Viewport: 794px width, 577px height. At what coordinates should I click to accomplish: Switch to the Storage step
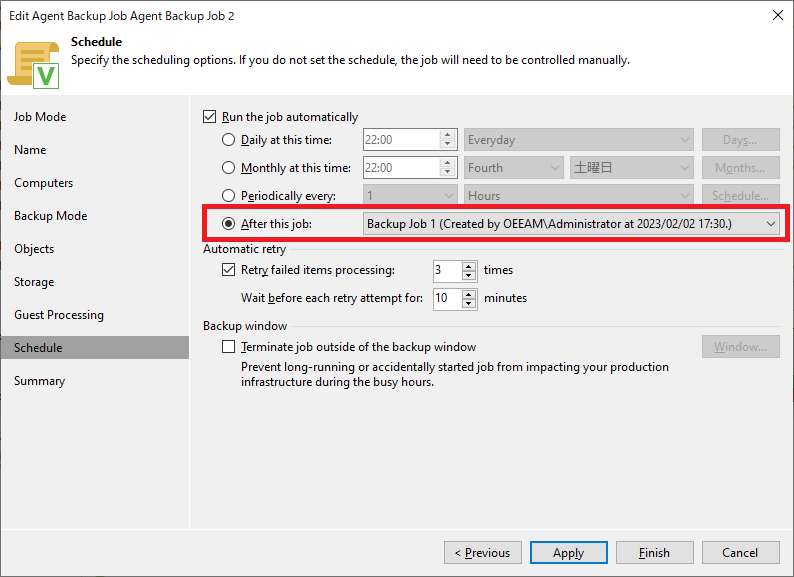tap(34, 282)
